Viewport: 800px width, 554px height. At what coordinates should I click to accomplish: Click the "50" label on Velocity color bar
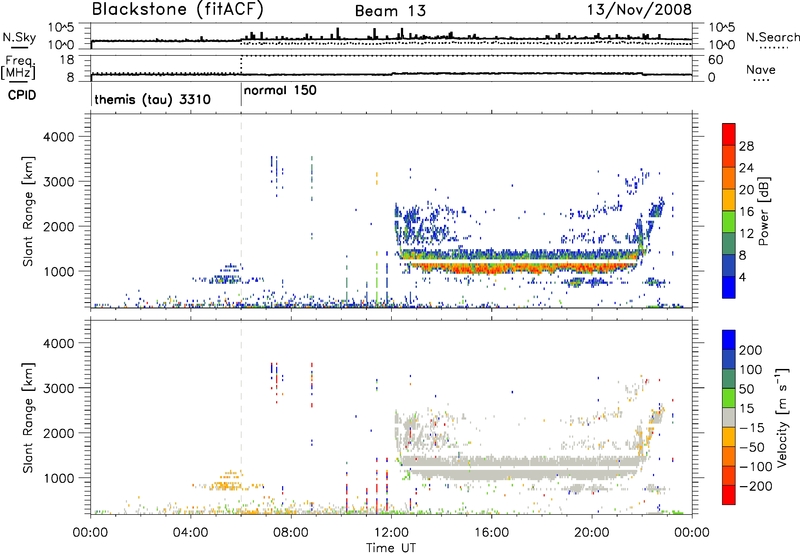click(746, 389)
